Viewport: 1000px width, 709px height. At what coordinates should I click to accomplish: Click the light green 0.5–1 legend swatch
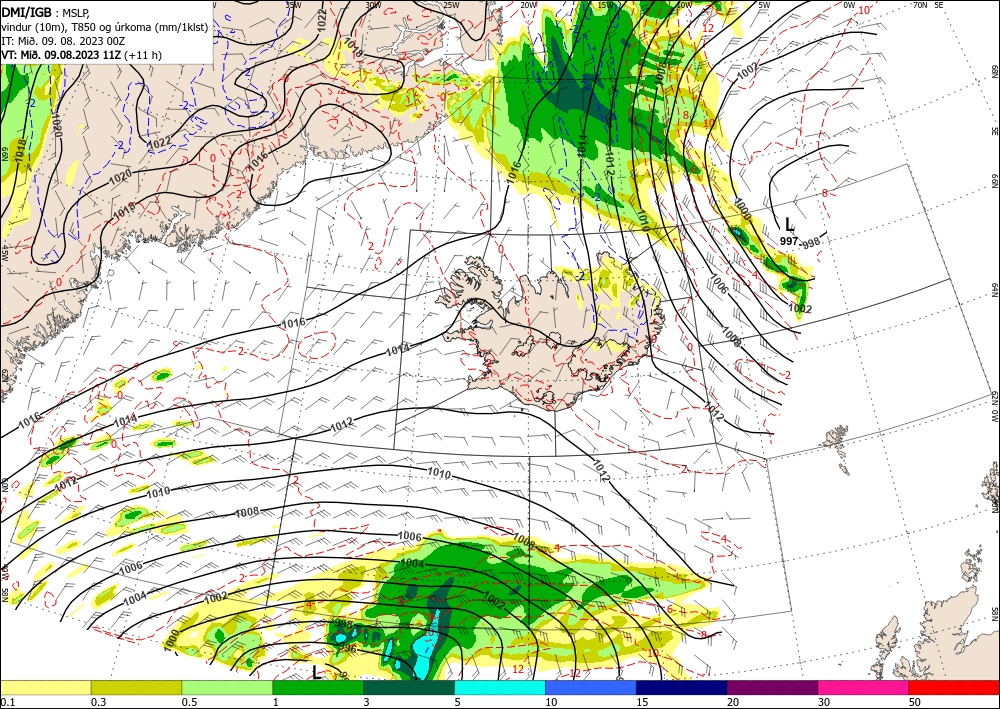tap(227, 687)
